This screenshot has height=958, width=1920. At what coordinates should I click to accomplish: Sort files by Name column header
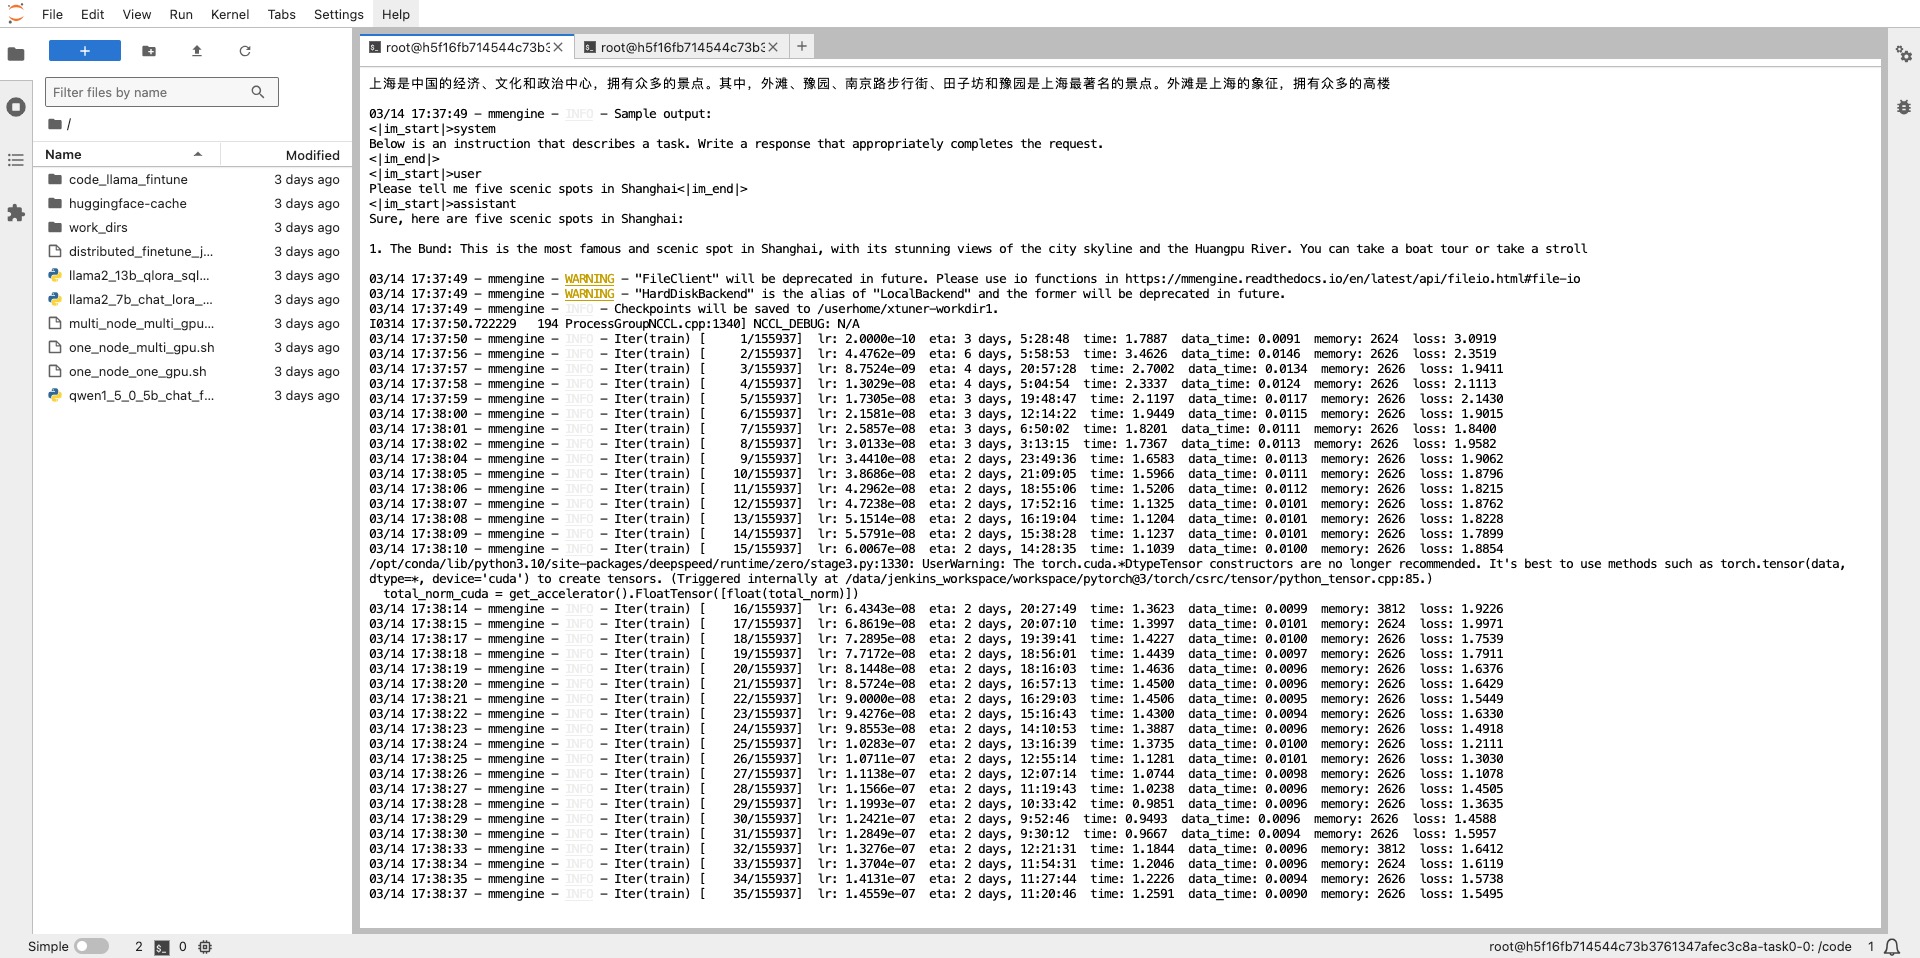pos(63,155)
